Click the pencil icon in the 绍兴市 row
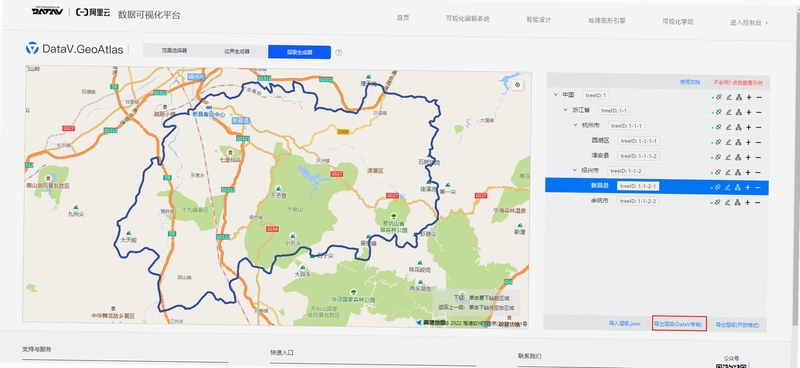Screen dimensions: 800x368 point(728,173)
